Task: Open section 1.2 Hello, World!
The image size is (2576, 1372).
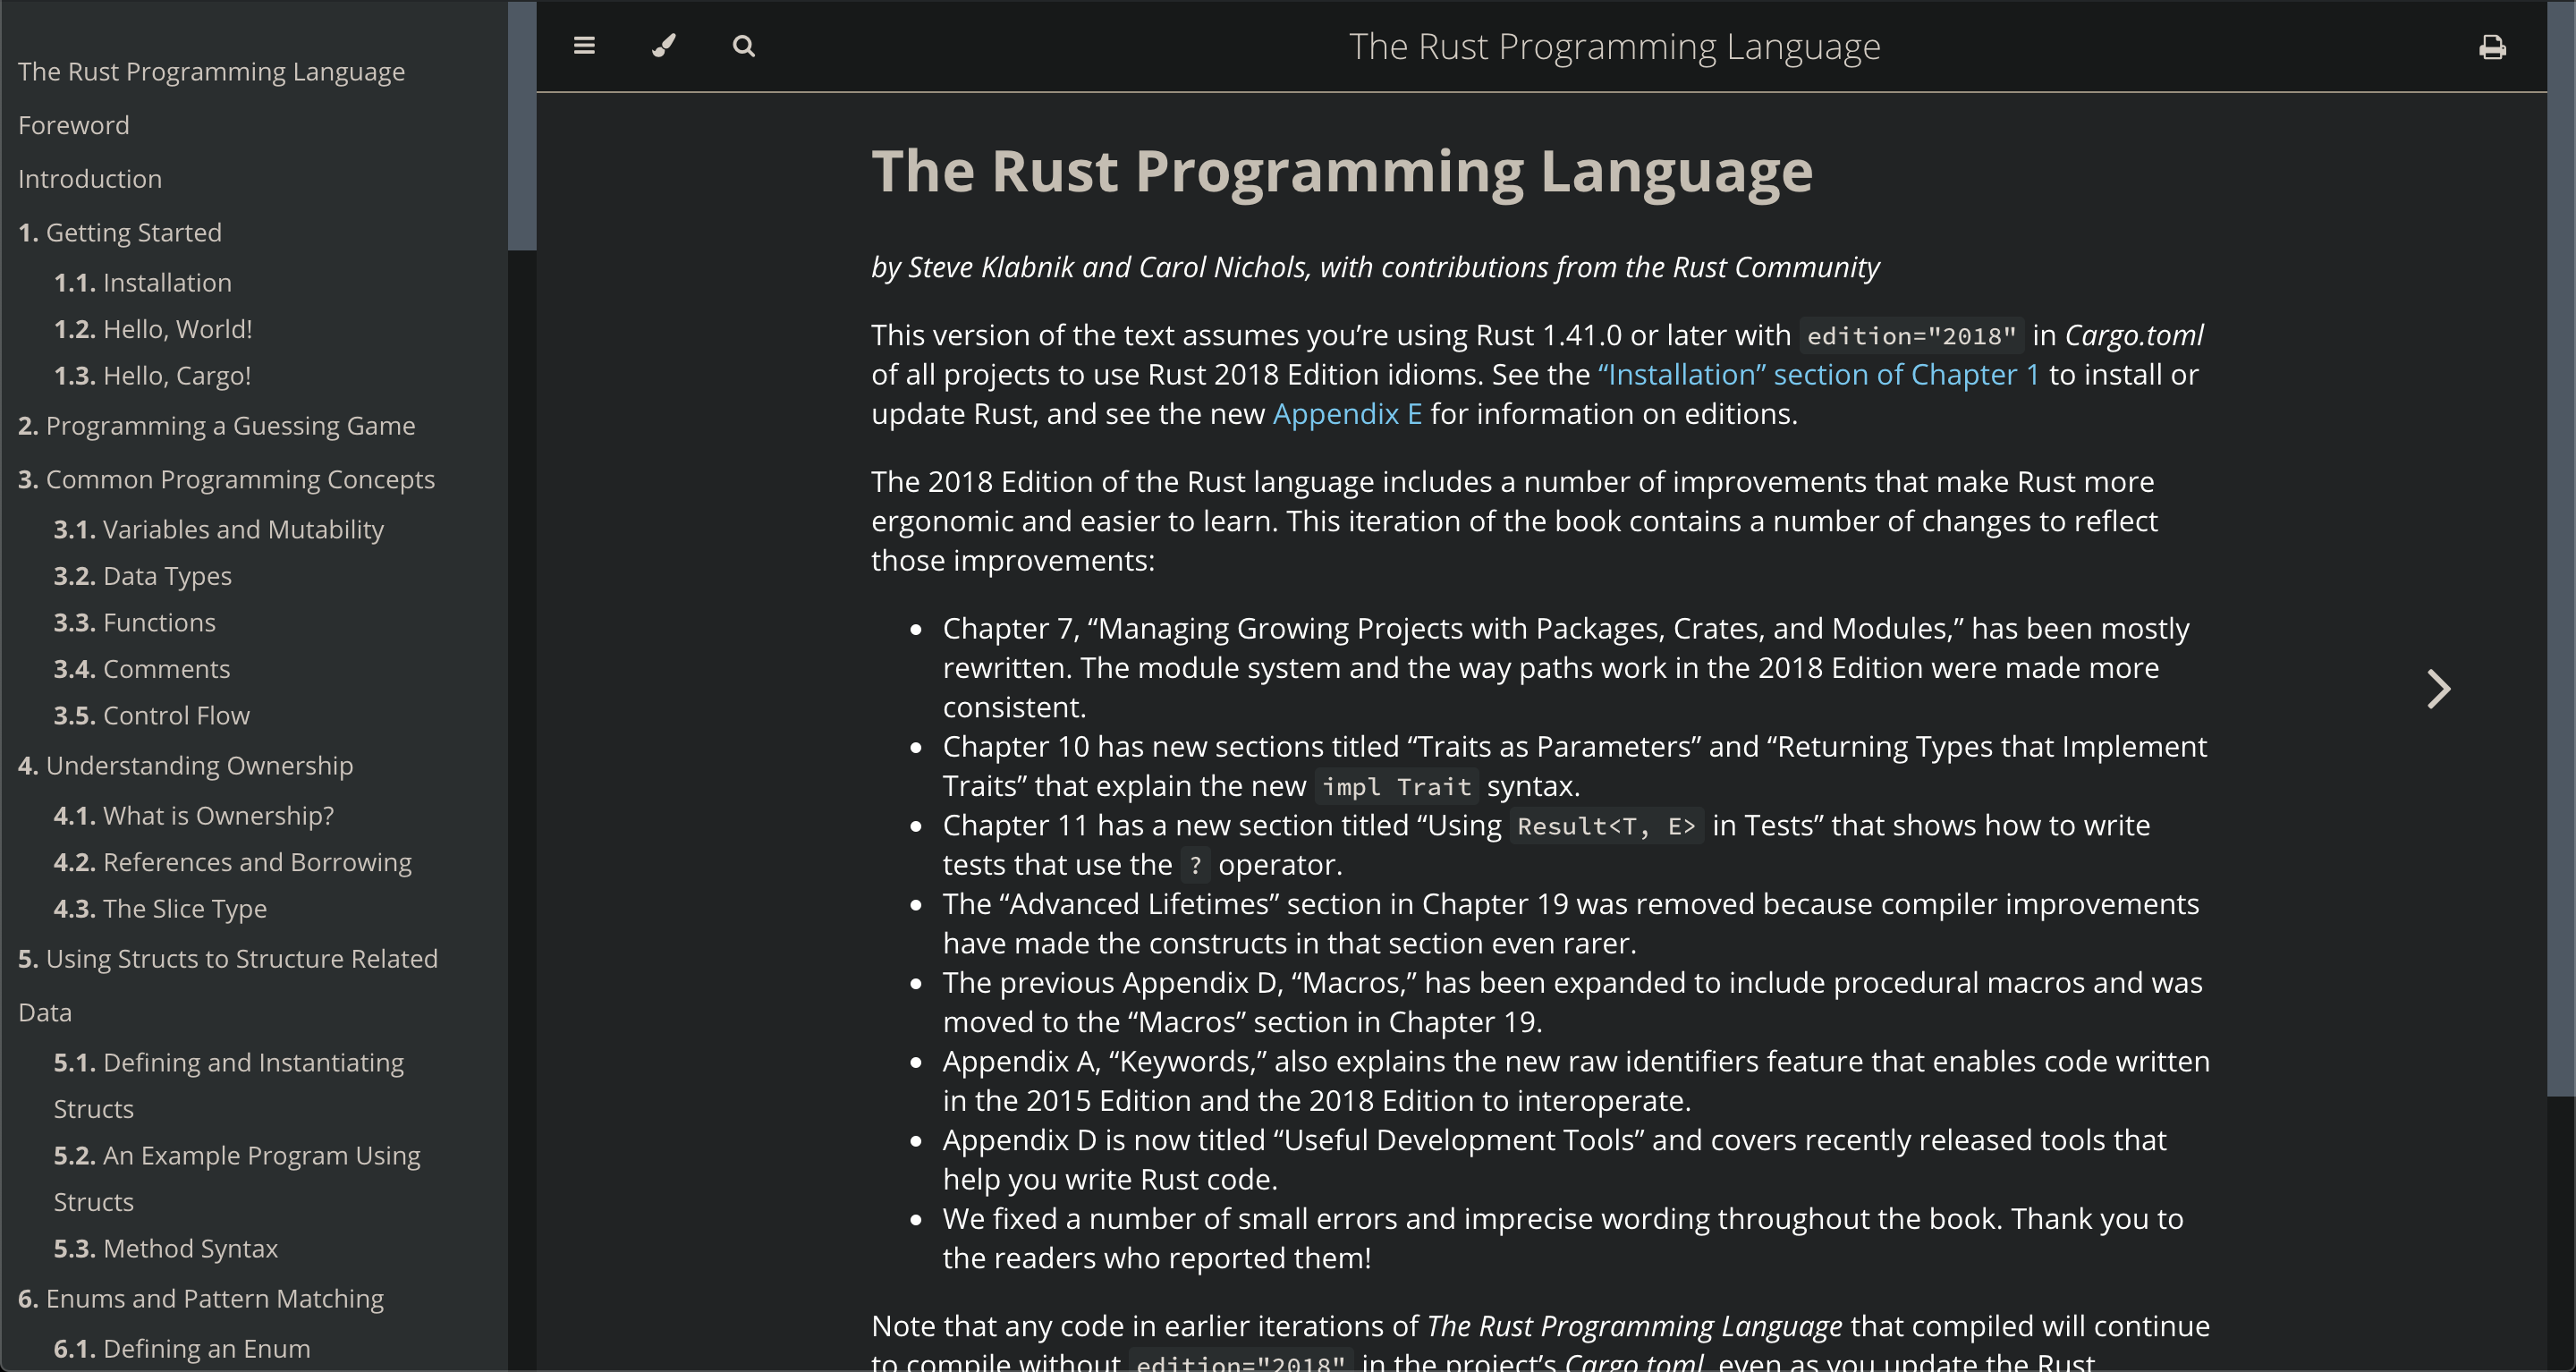Action: 153,329
